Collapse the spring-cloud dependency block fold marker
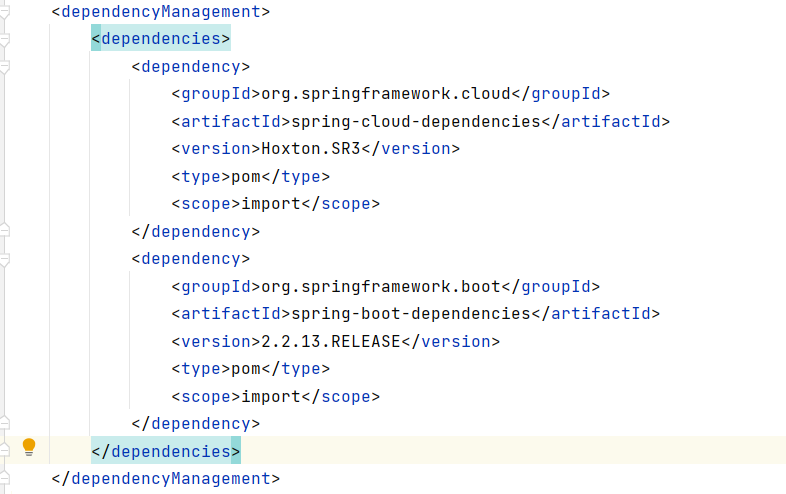Screen dimensions: 786x494 tap(4, 67)
